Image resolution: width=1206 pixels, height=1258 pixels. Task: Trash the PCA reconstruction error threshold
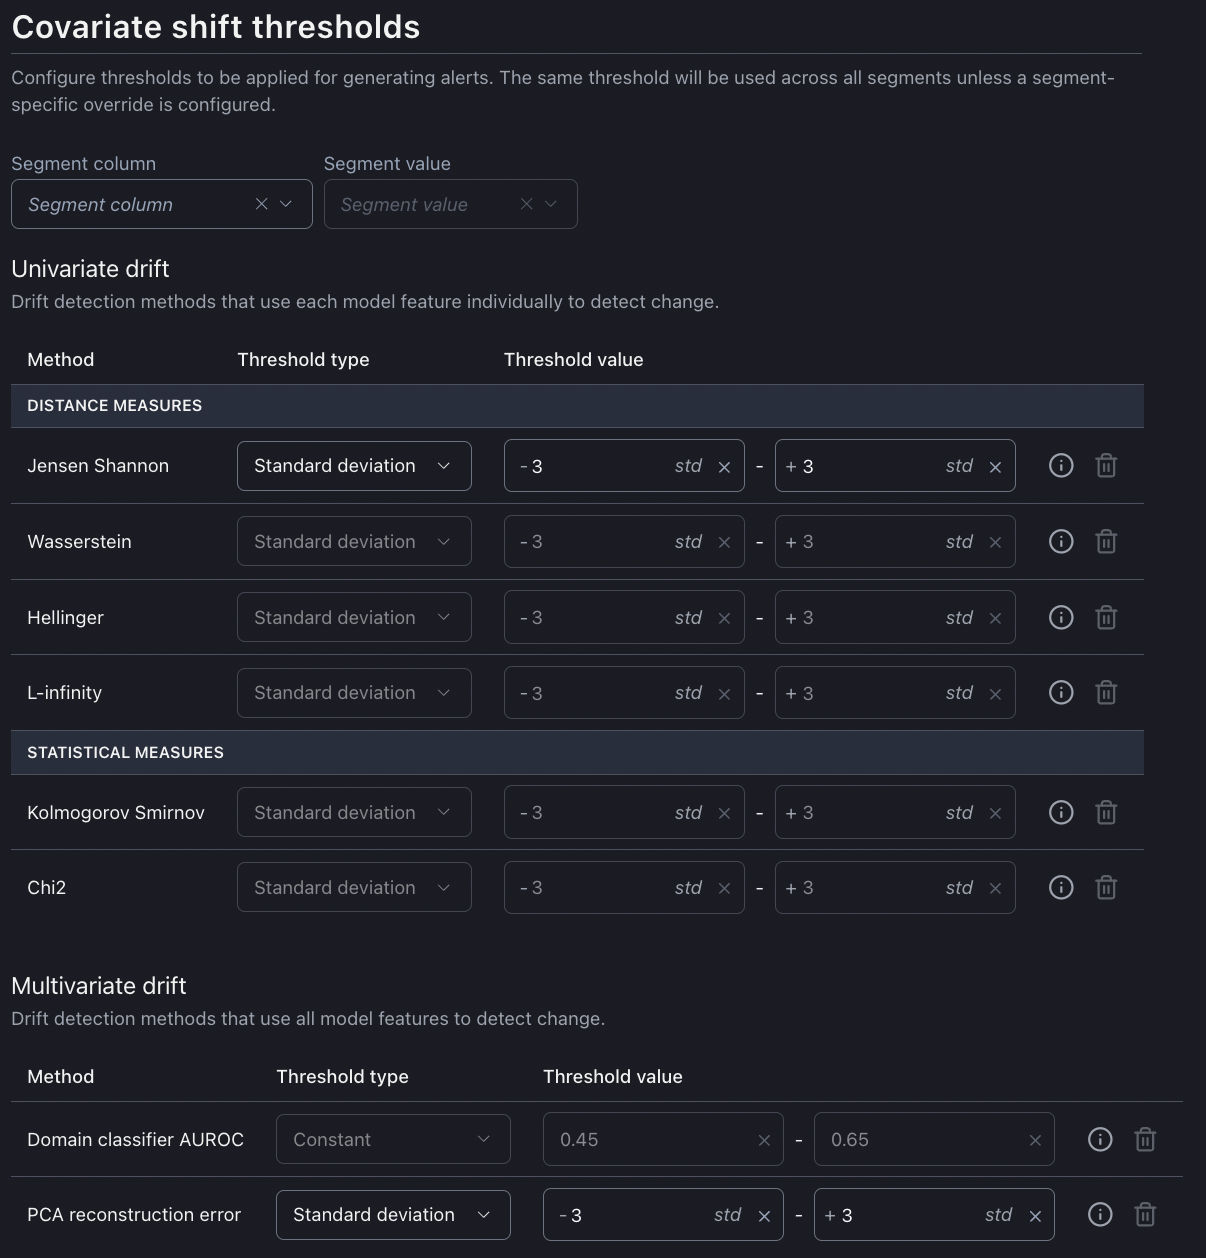[x=1145, y=1215]
